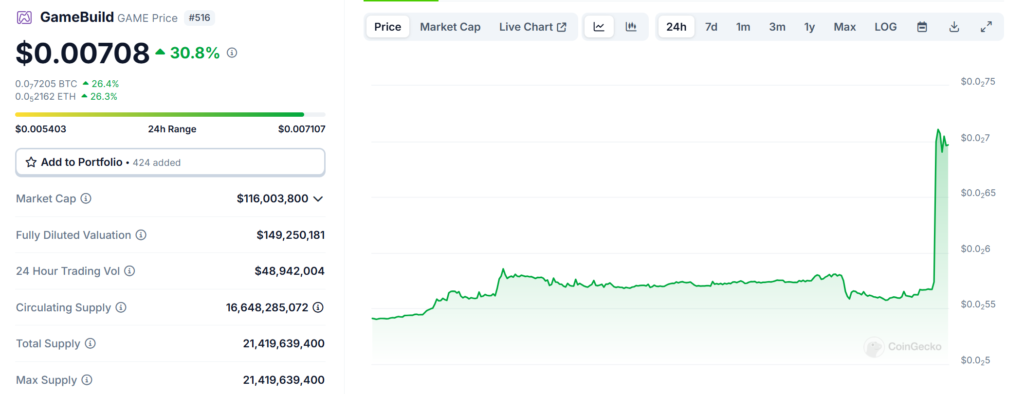Select the line chart view icon

tap(599, 27)
